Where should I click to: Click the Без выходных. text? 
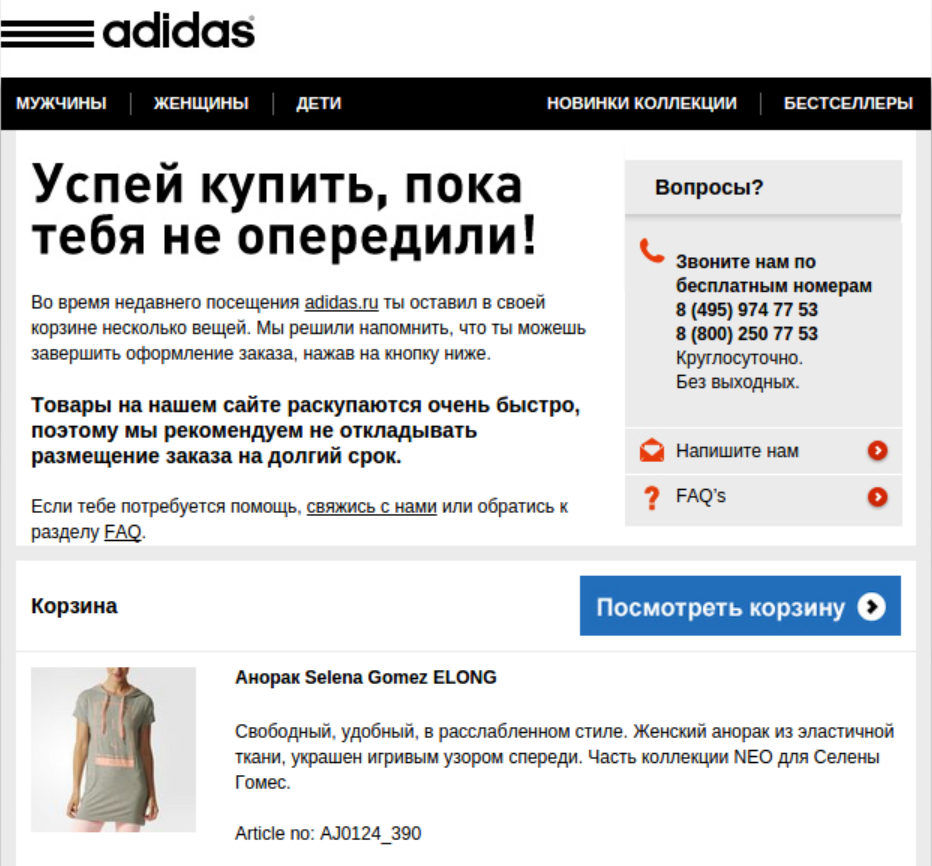point(738,382)
